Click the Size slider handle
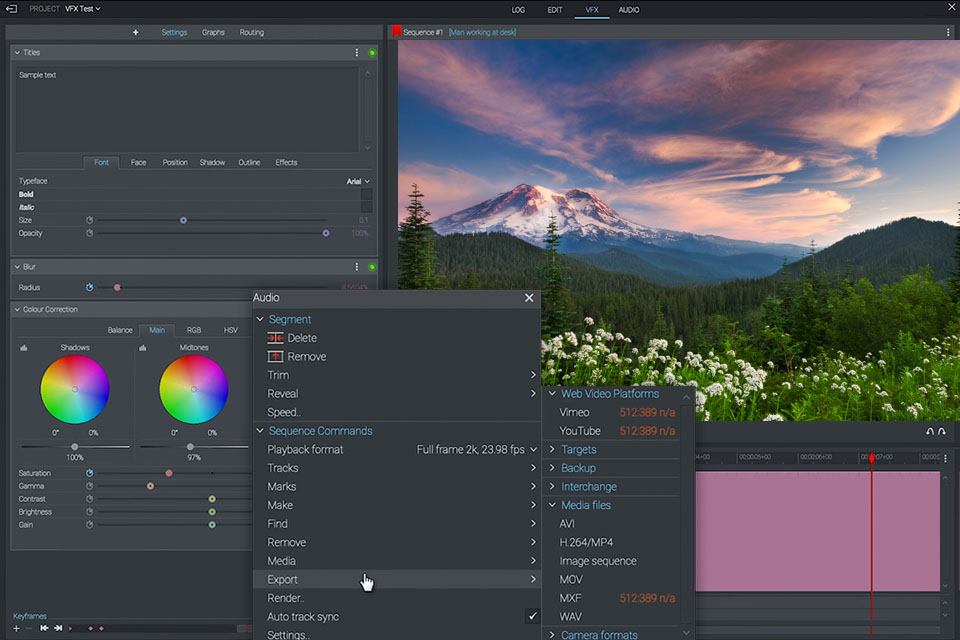This screenshot has width=960, height=640. pyautogui.click(x=183, y=220)
